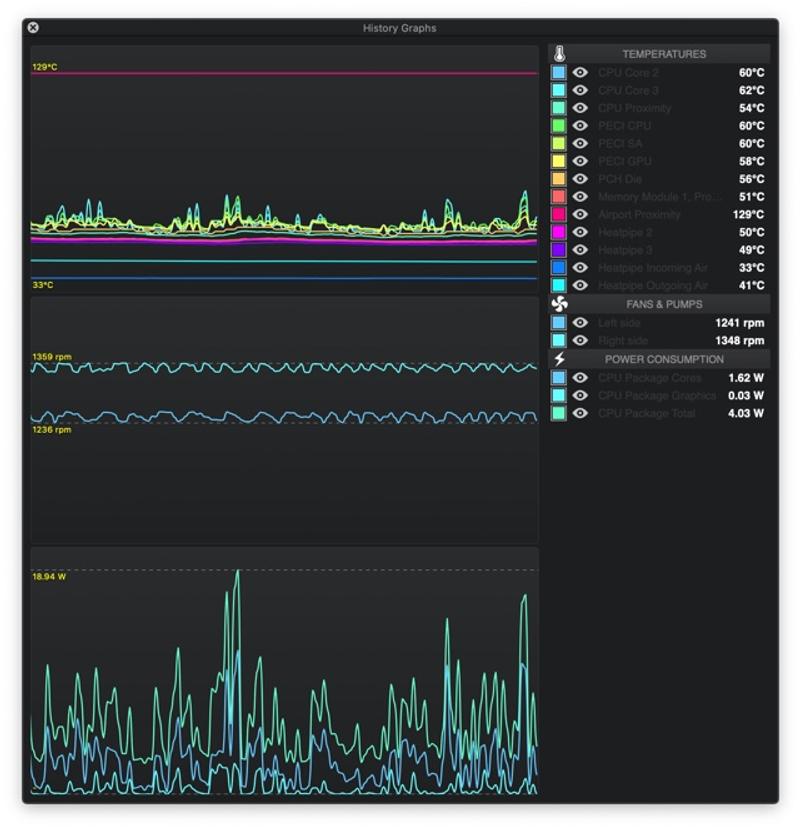Toggle visibility of CPU Core 2 graph

[x=580, y=73]
